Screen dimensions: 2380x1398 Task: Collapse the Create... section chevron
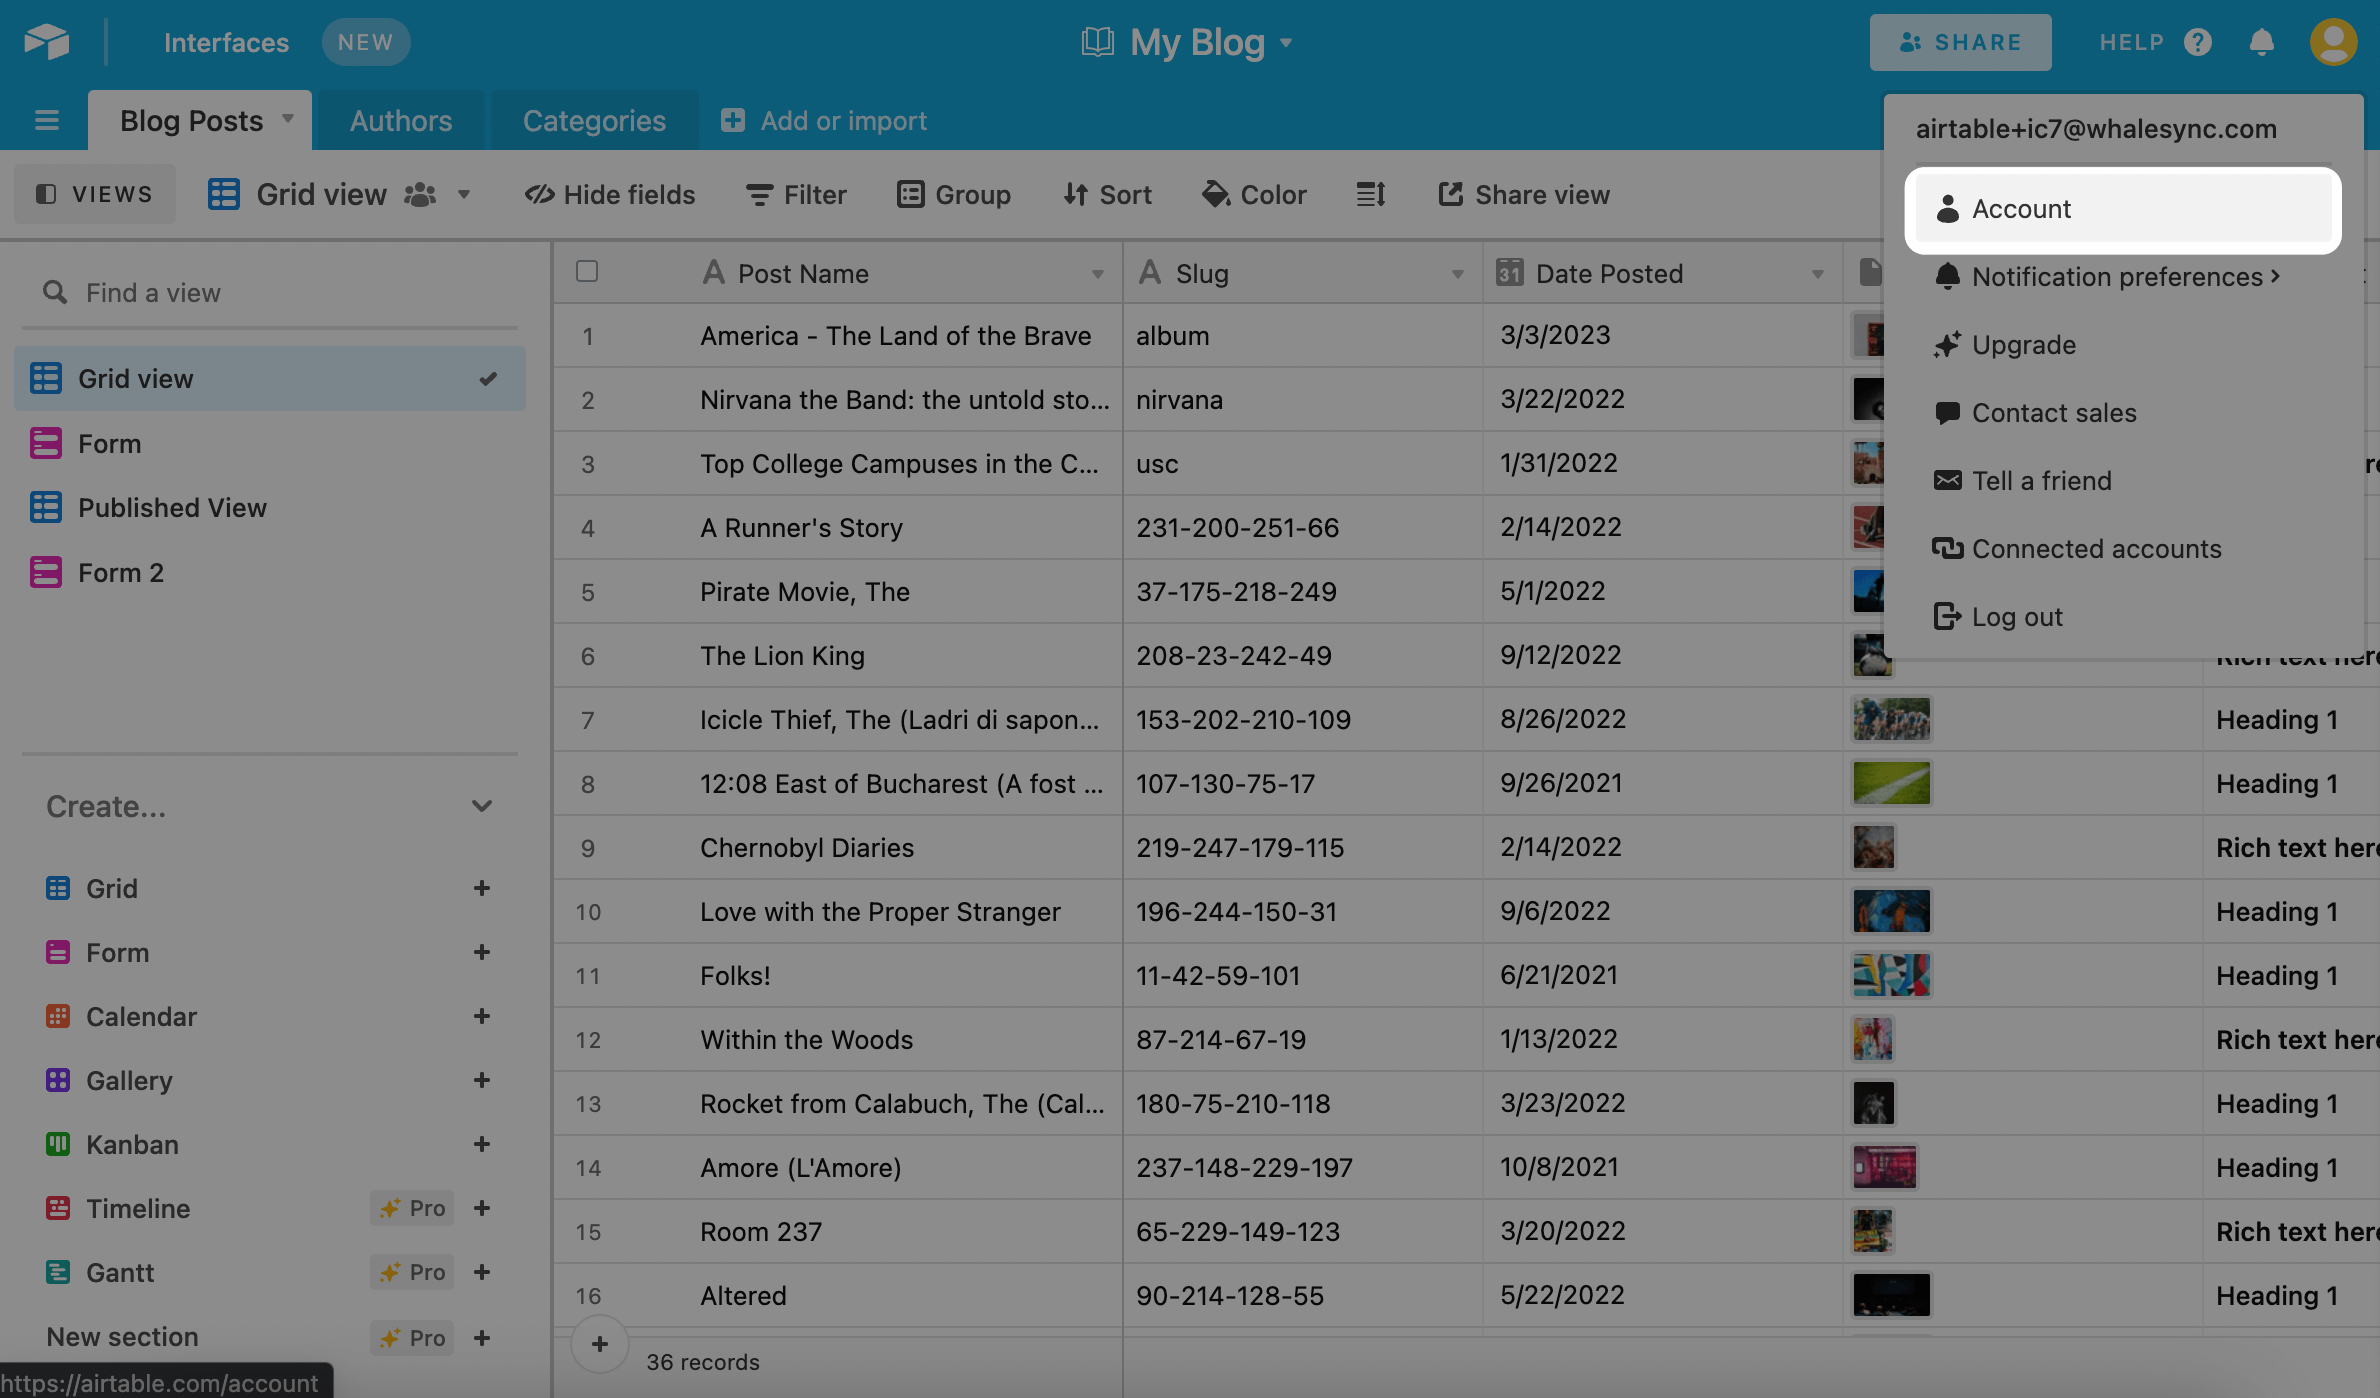pyautogui.click(x=483, y=806)
